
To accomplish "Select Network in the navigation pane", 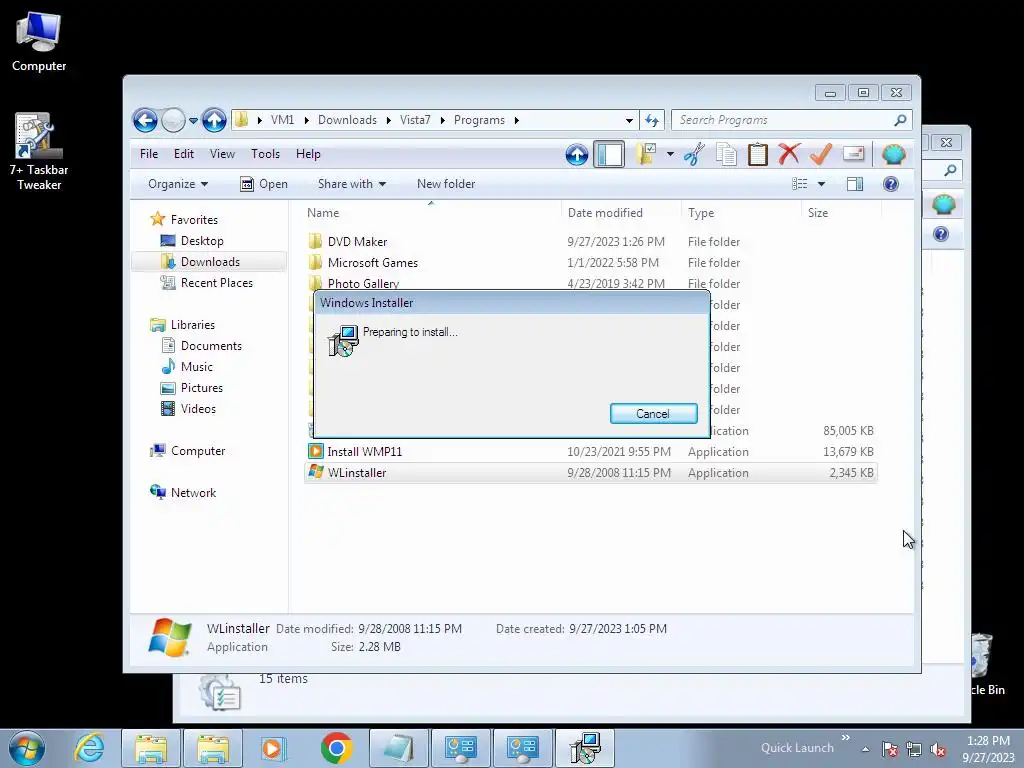I will 193,493.
